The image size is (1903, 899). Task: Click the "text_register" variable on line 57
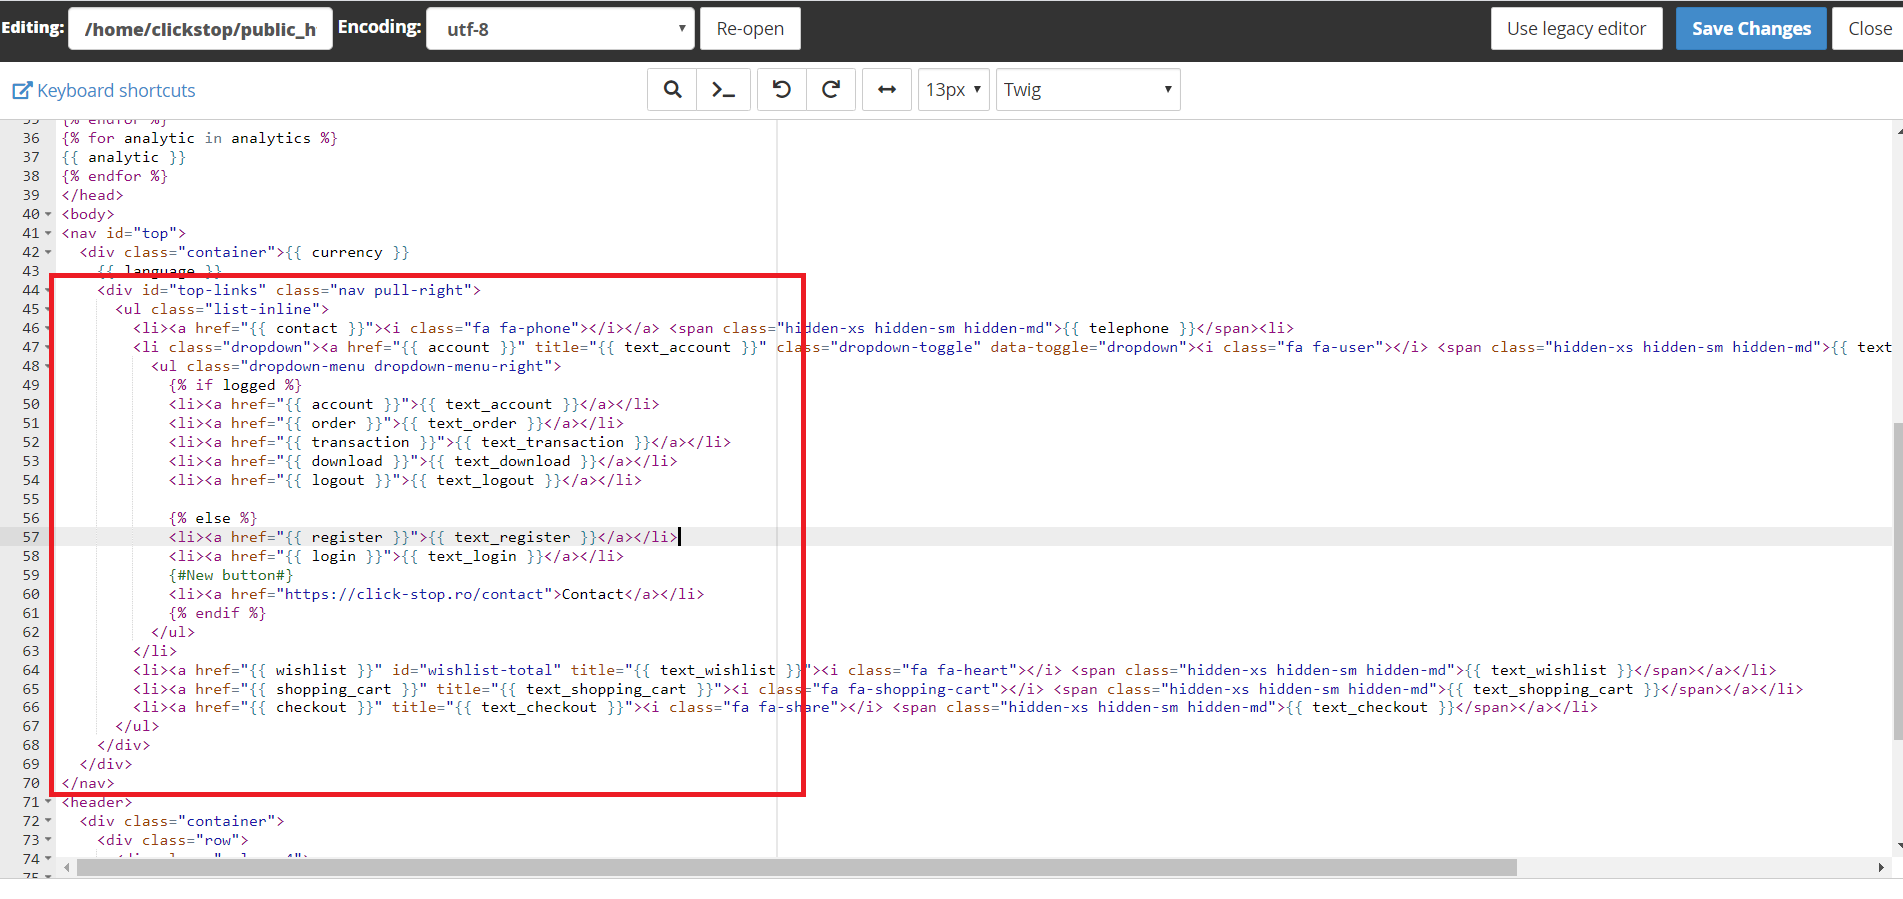point(512,537)
